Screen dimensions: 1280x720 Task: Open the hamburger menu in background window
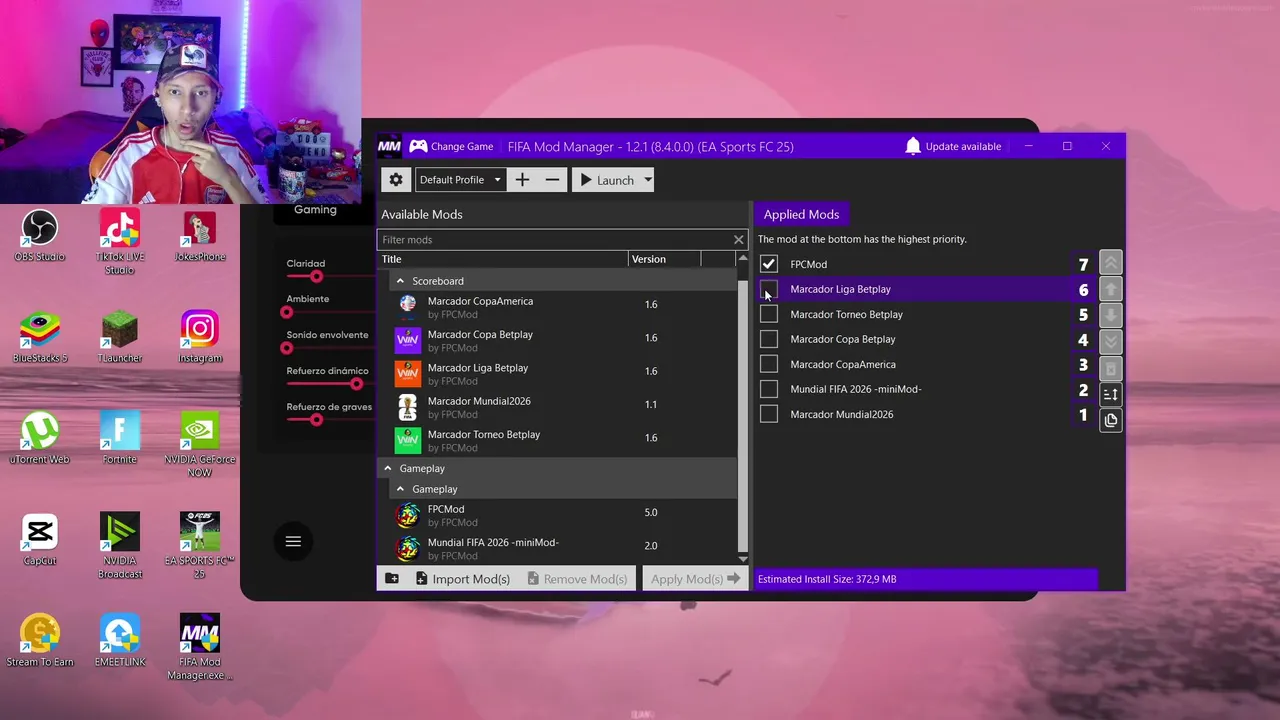293,541
